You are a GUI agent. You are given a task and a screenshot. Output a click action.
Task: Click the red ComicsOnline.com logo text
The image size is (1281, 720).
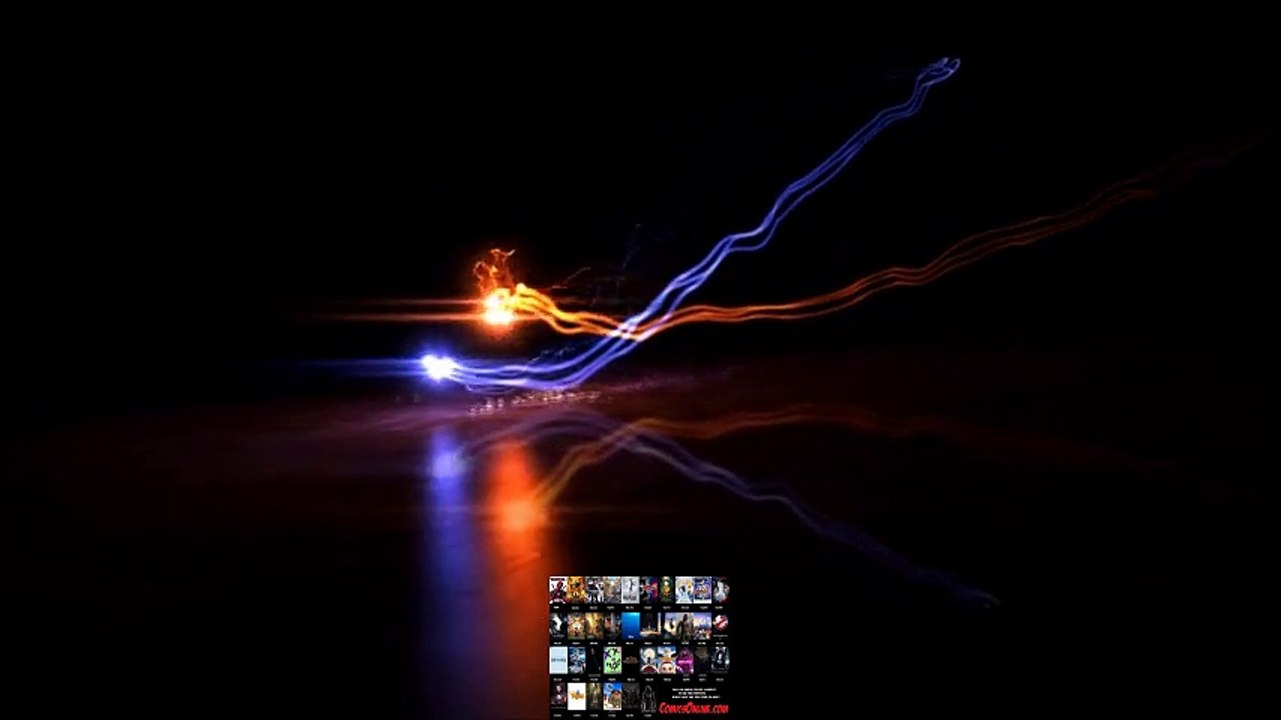(693, 708)
